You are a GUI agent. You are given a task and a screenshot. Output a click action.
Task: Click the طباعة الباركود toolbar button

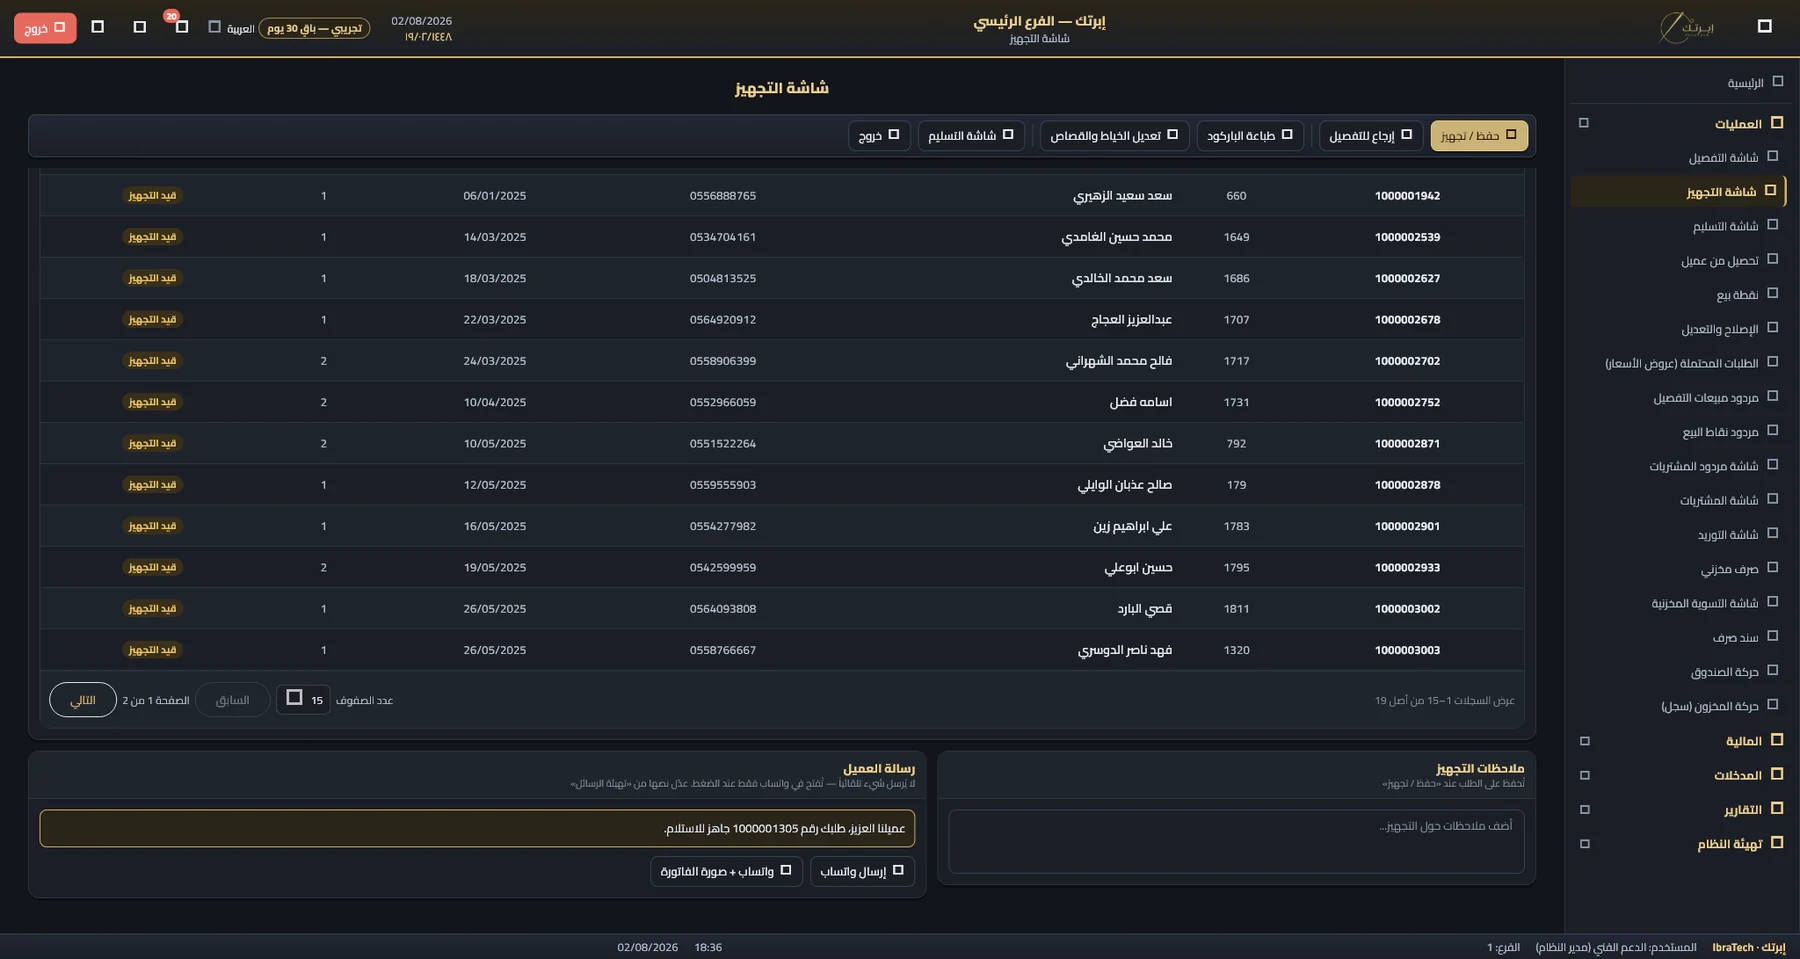tap(1250, 135)
